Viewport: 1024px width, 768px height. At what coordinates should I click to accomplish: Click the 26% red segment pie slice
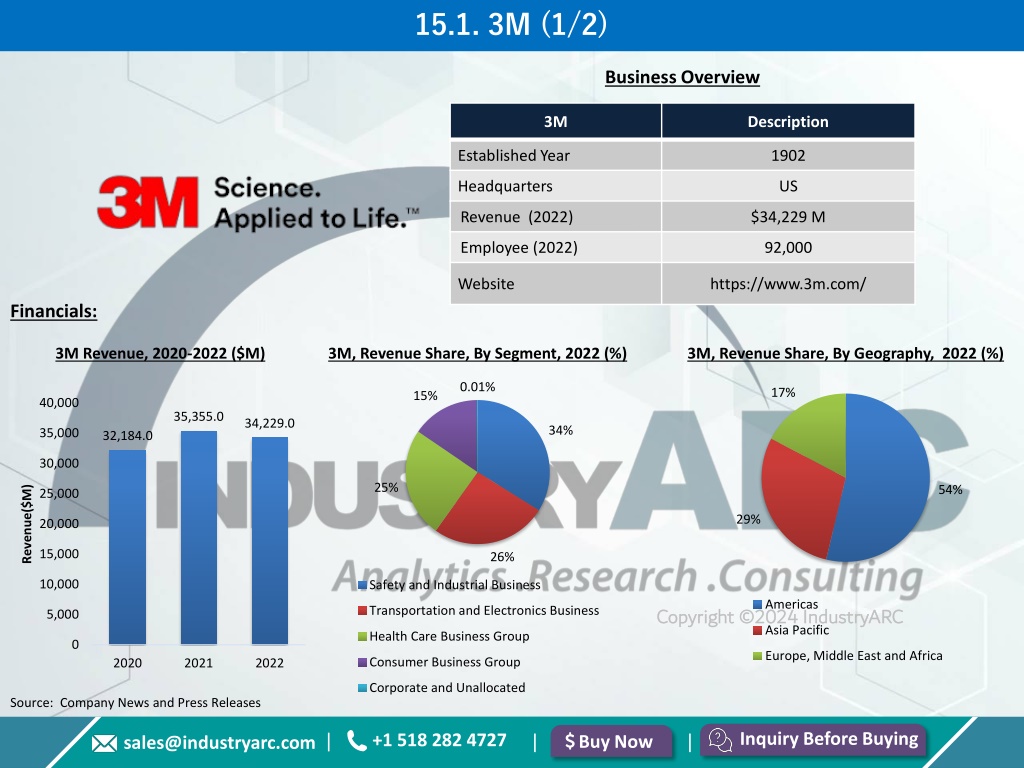[x=488, y=513]
